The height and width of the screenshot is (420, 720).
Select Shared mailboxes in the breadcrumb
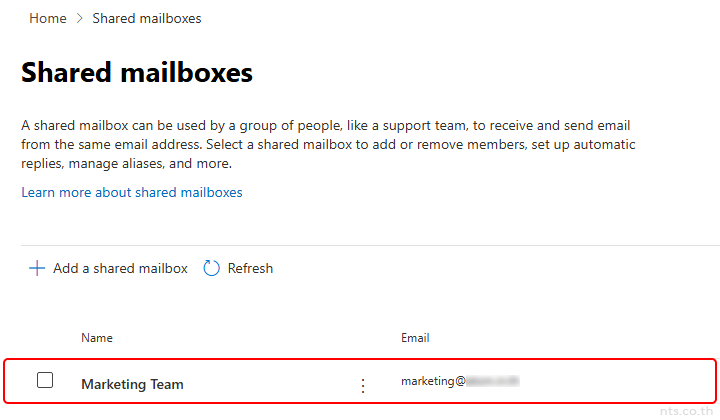click(147, 19)
